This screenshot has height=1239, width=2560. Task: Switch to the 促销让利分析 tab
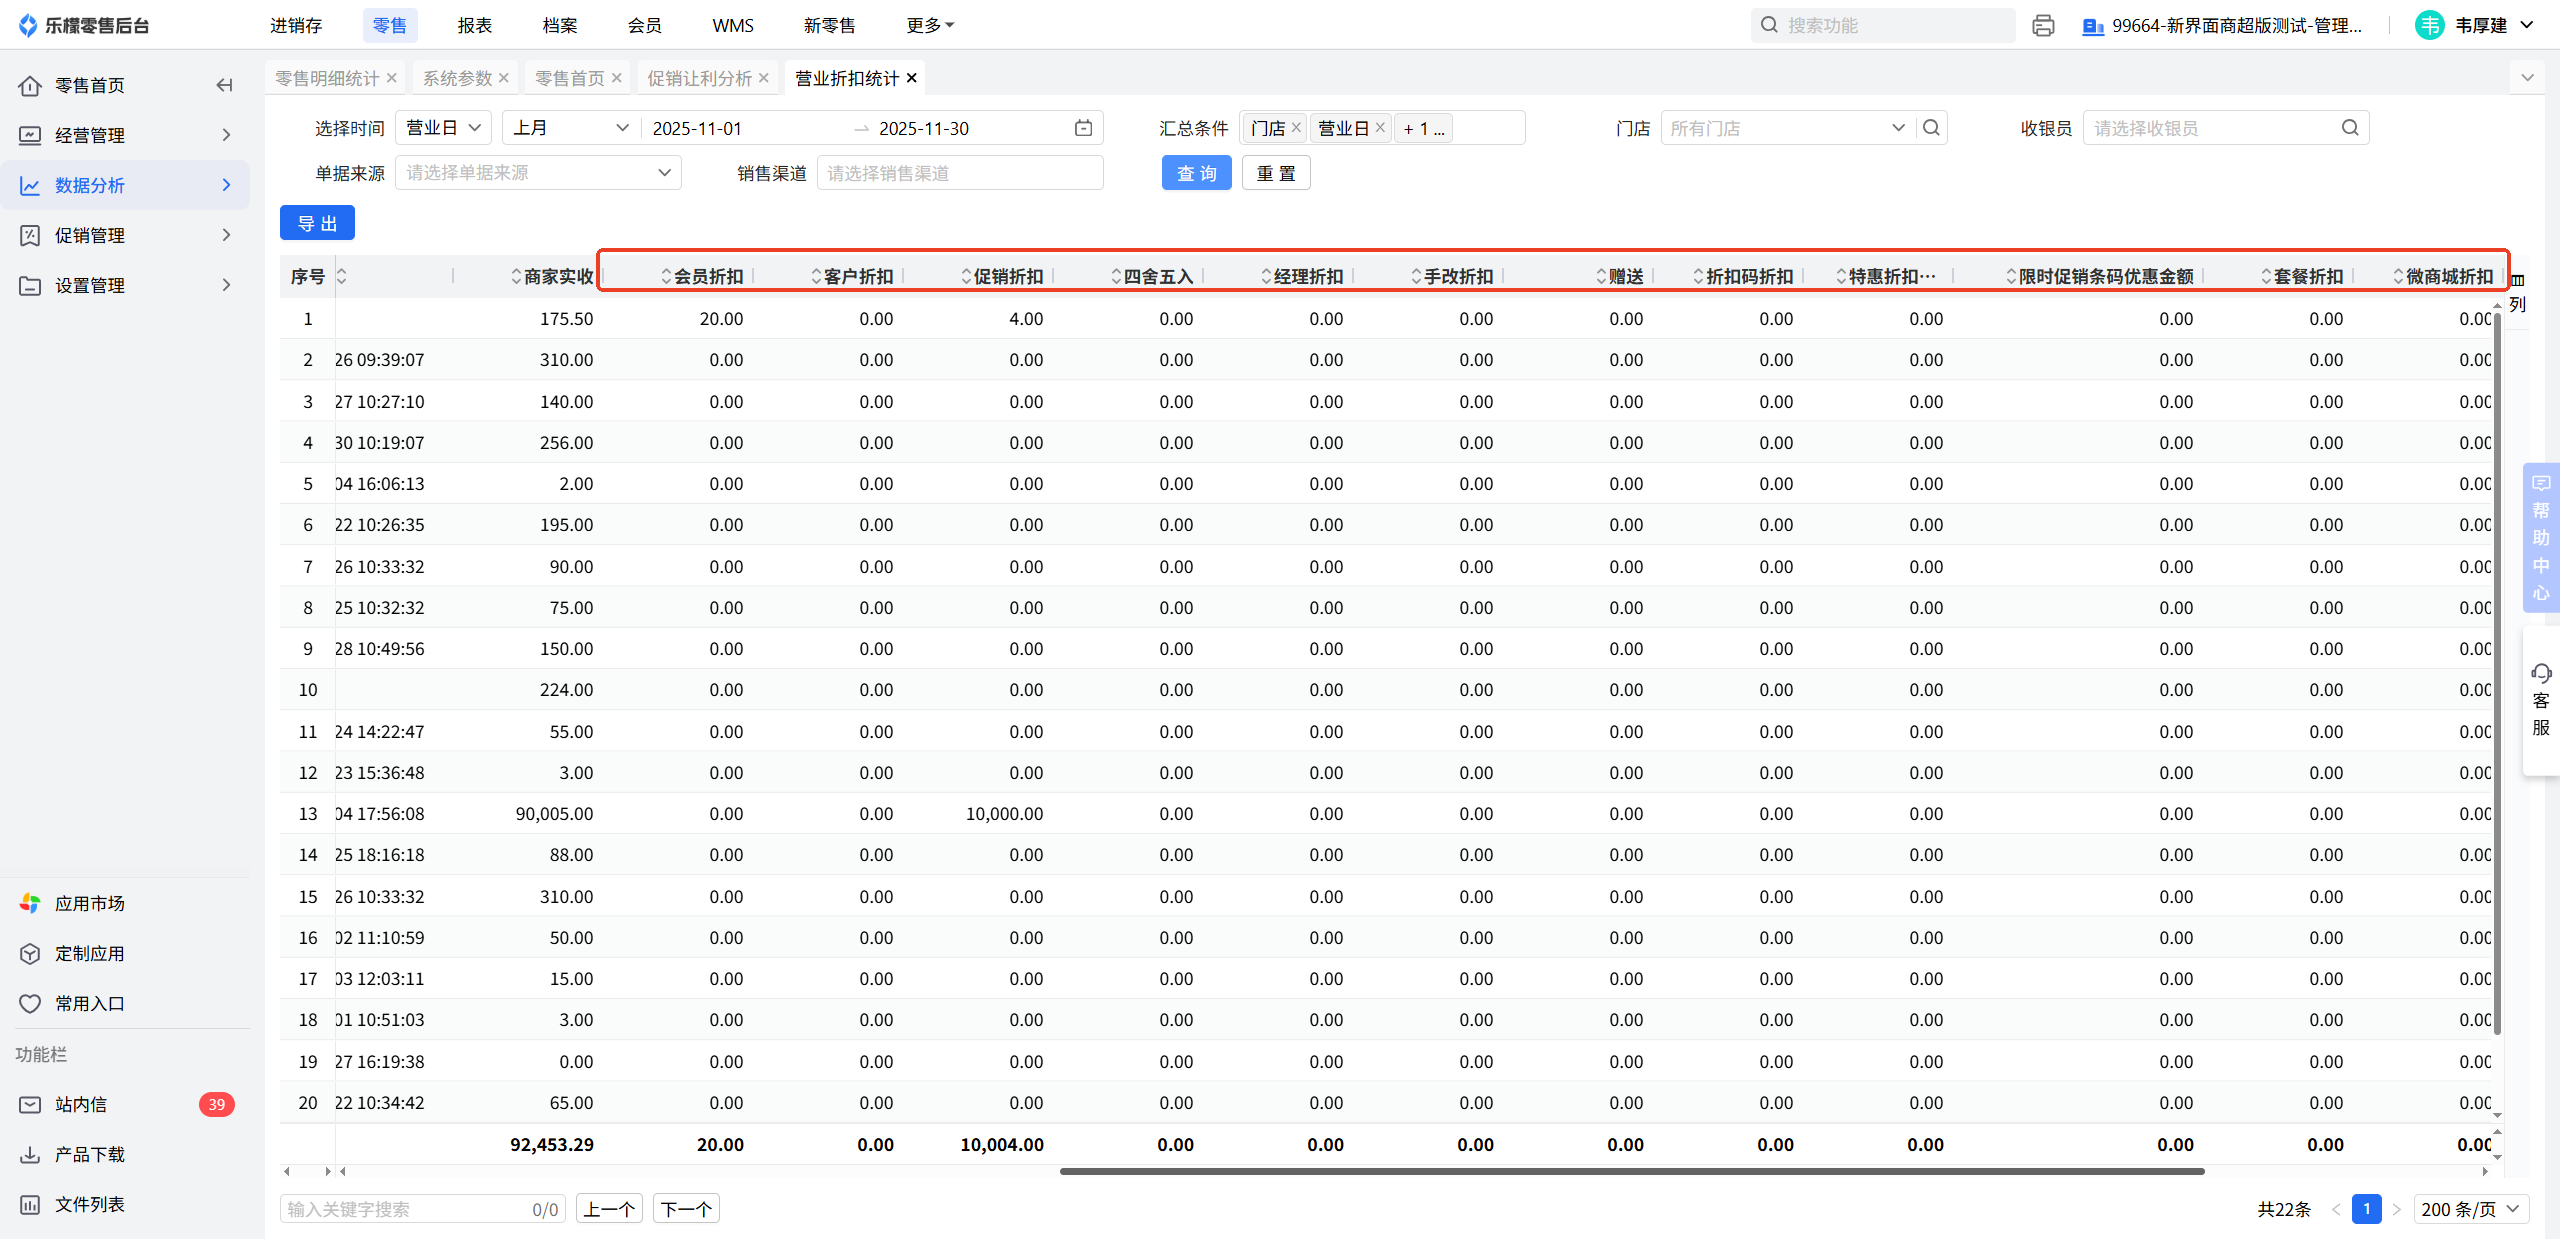pos(699,78)
